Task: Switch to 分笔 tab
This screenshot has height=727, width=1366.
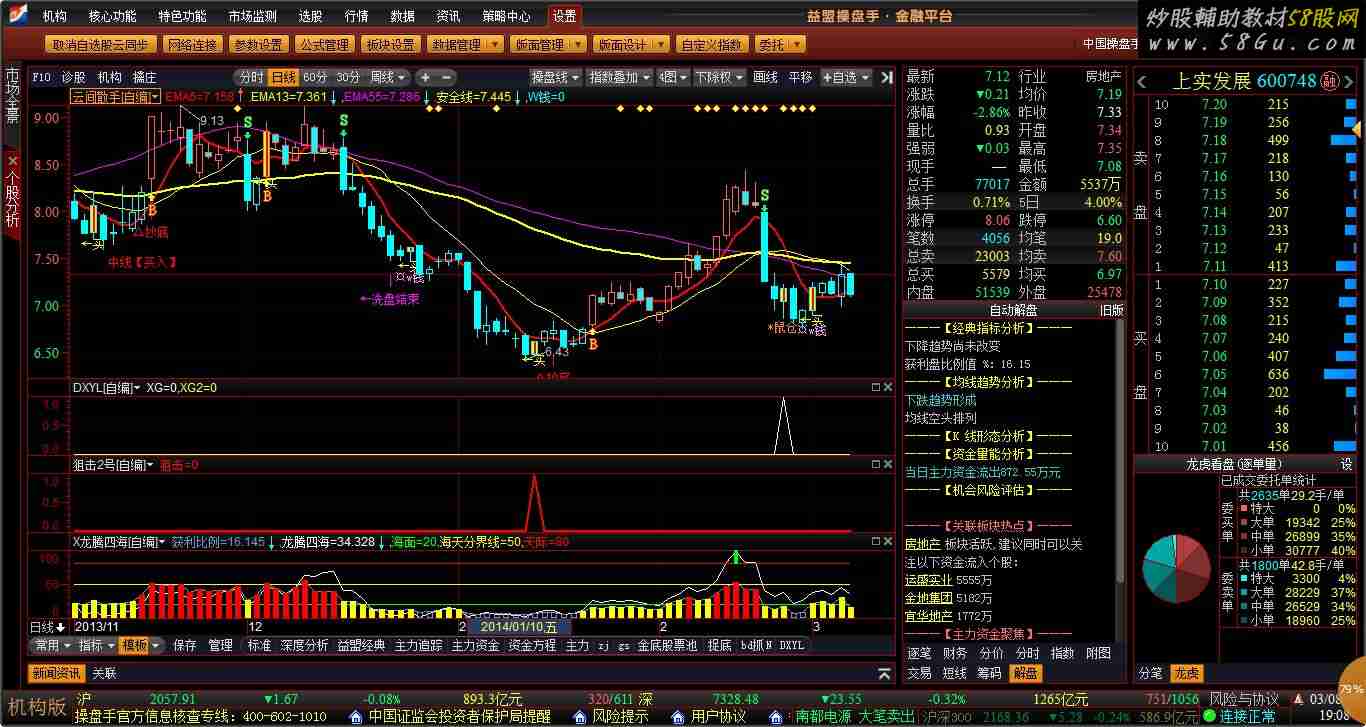Action: point(1151,673)
